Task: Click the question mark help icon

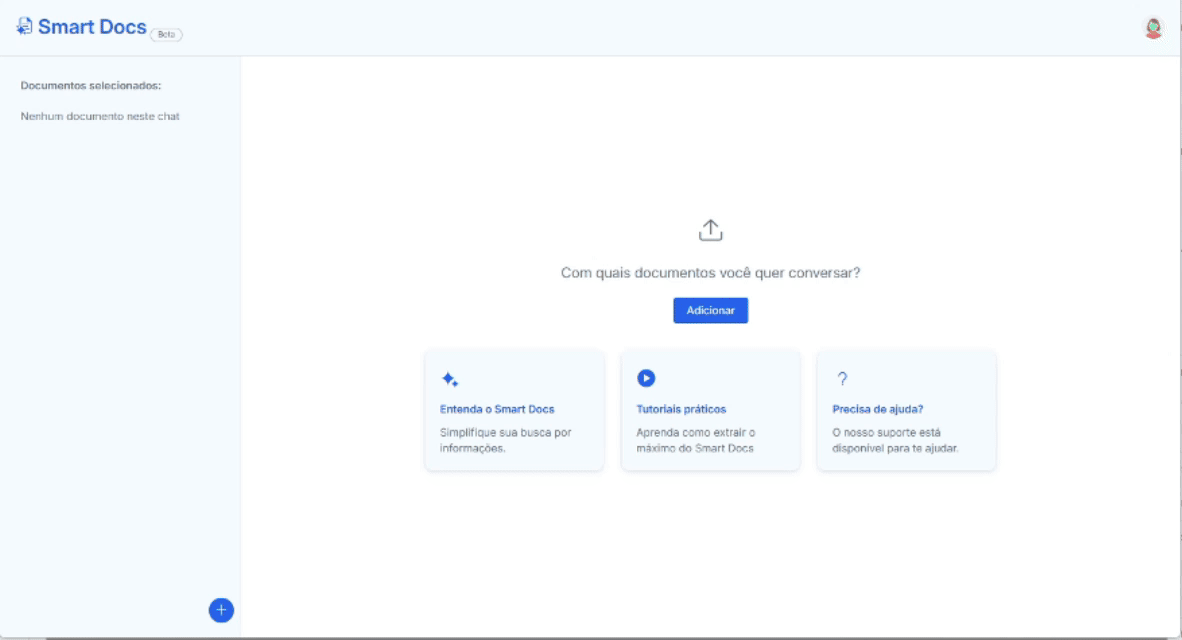Action: pos(842,378)
